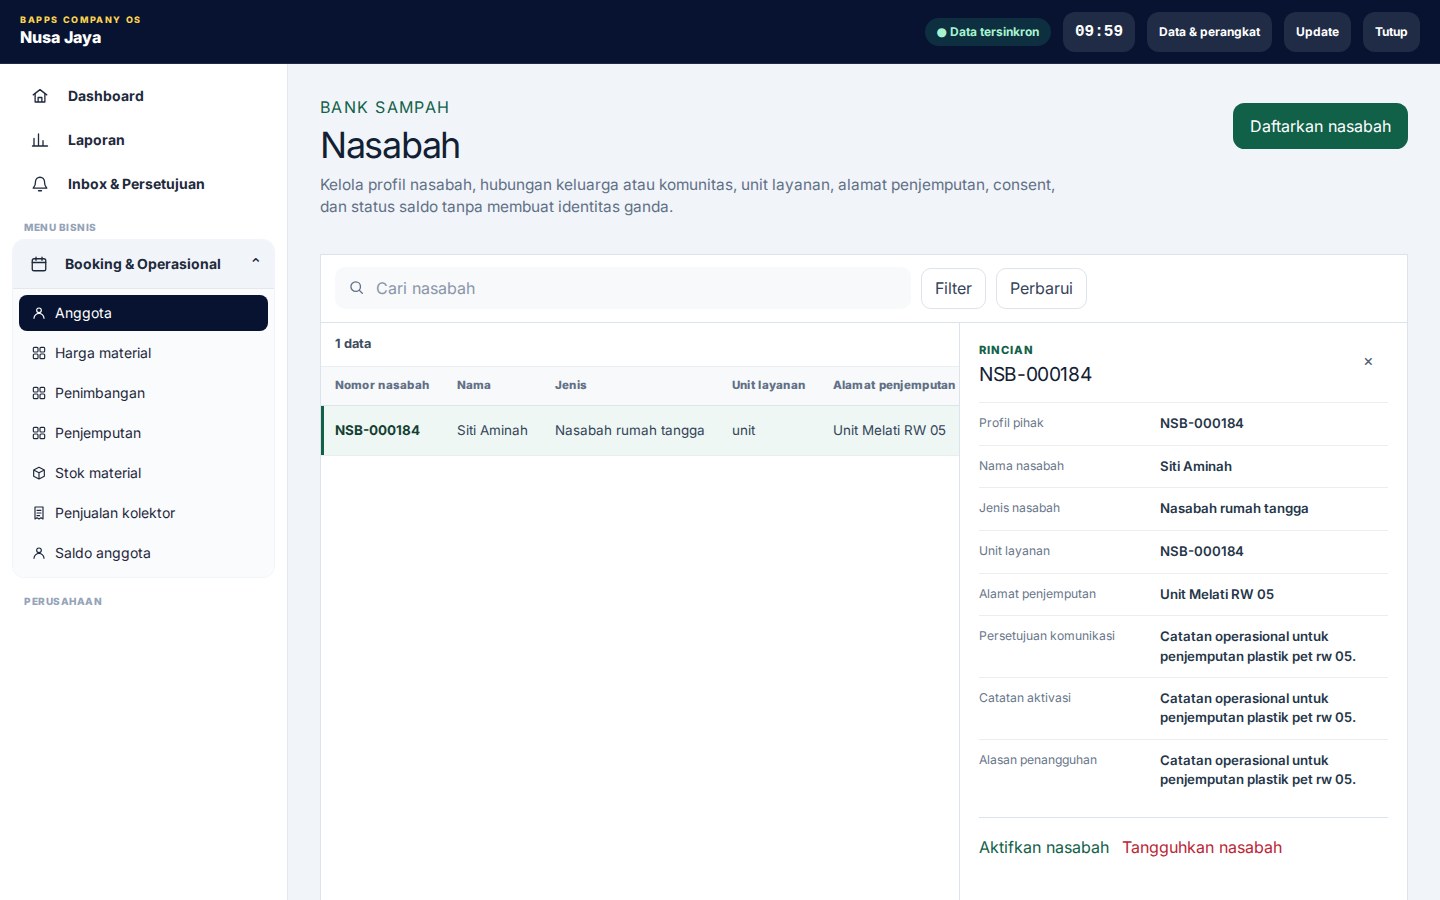This screenshot has width=1440, height=900.
Task: Open the Inbox & Persetujuan menu item
Action: 143,184
